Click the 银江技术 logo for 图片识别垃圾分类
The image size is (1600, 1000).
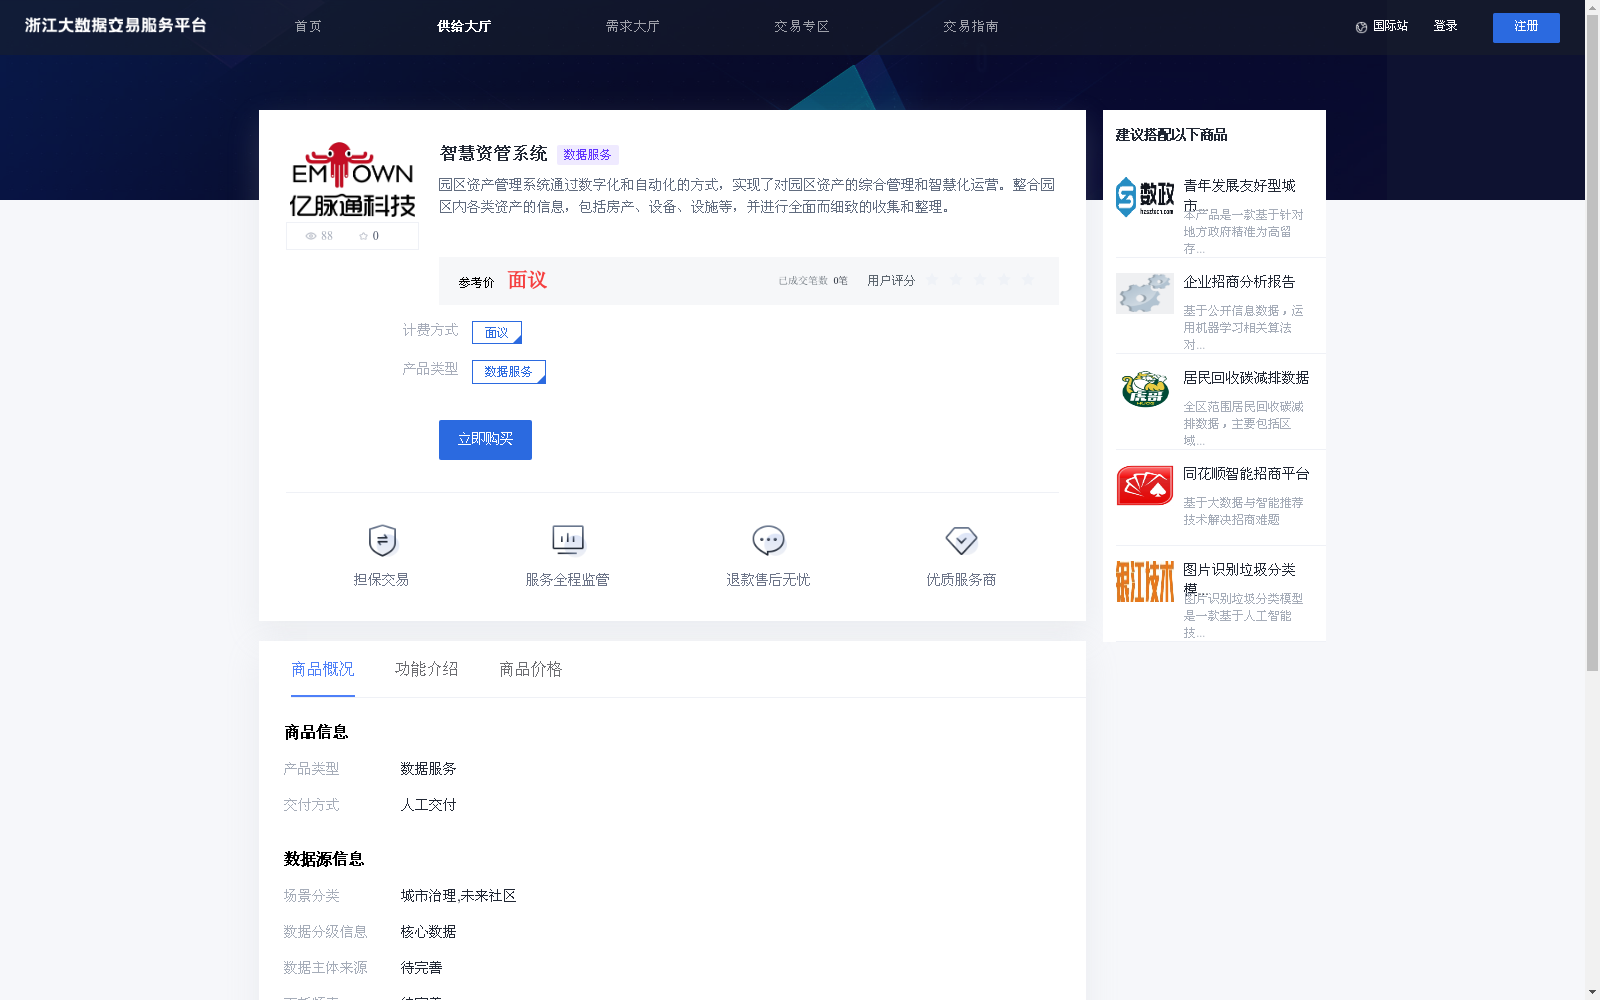tap(1145, 581)
